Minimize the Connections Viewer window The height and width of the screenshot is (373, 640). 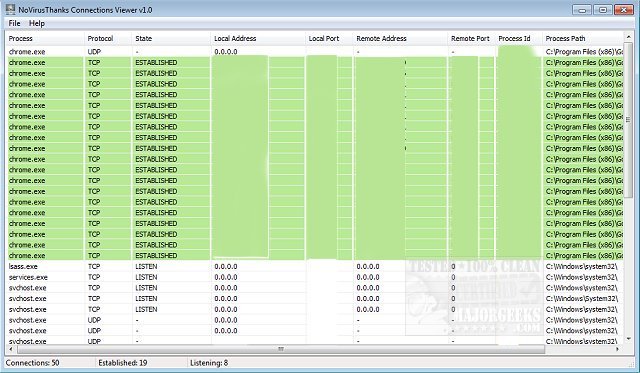(582, 9)
